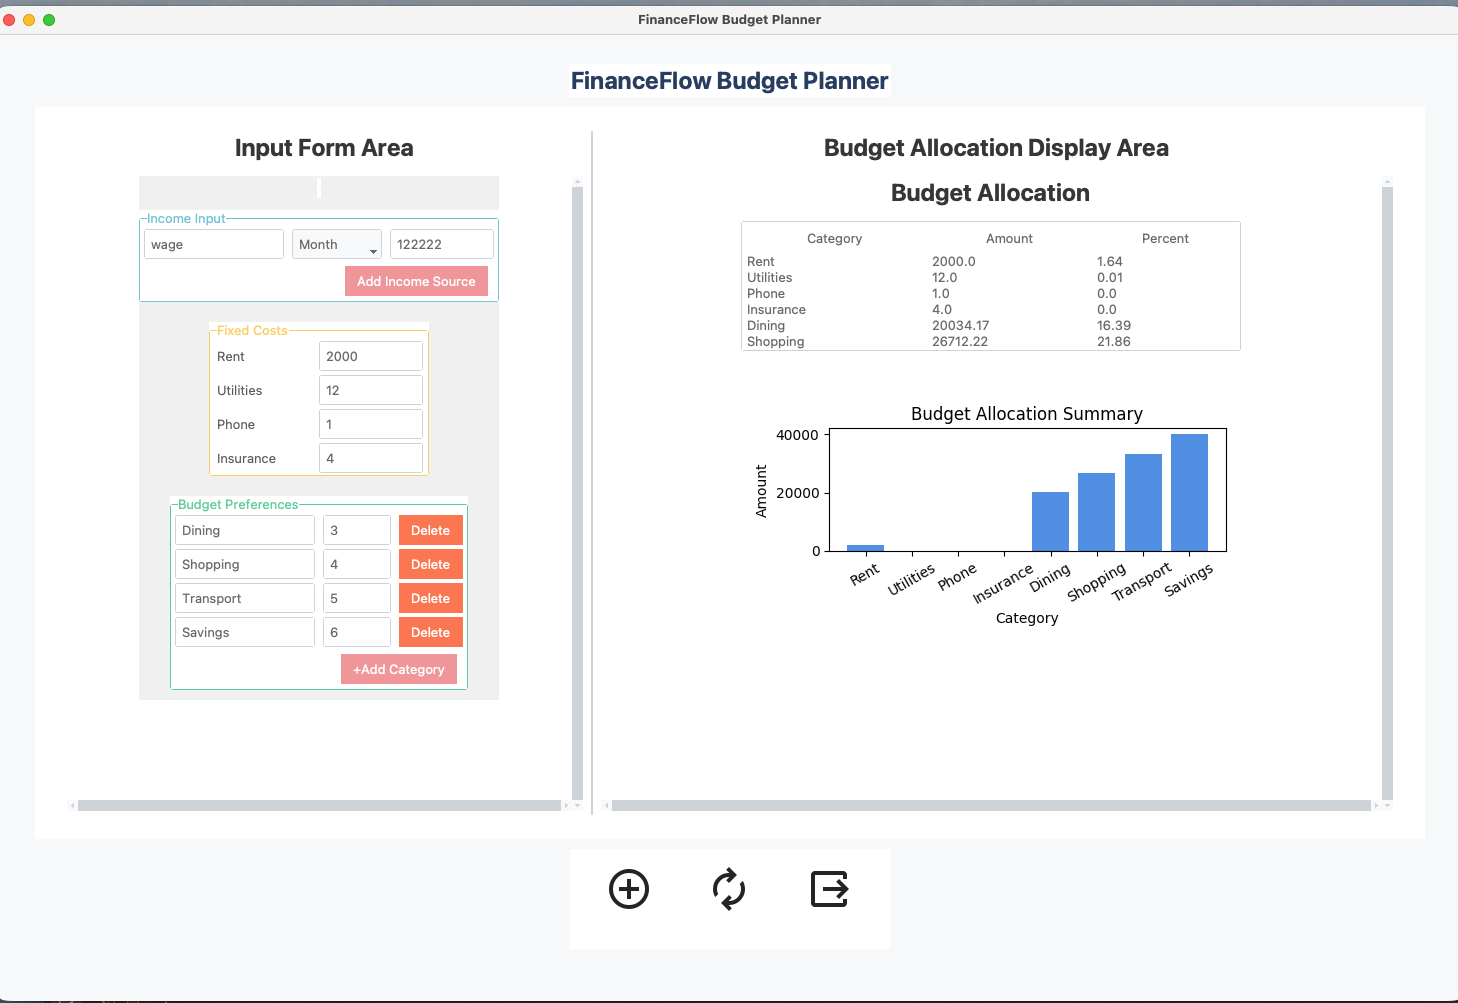
Task: Click the Insurance amount field
Action: point(371,458)
